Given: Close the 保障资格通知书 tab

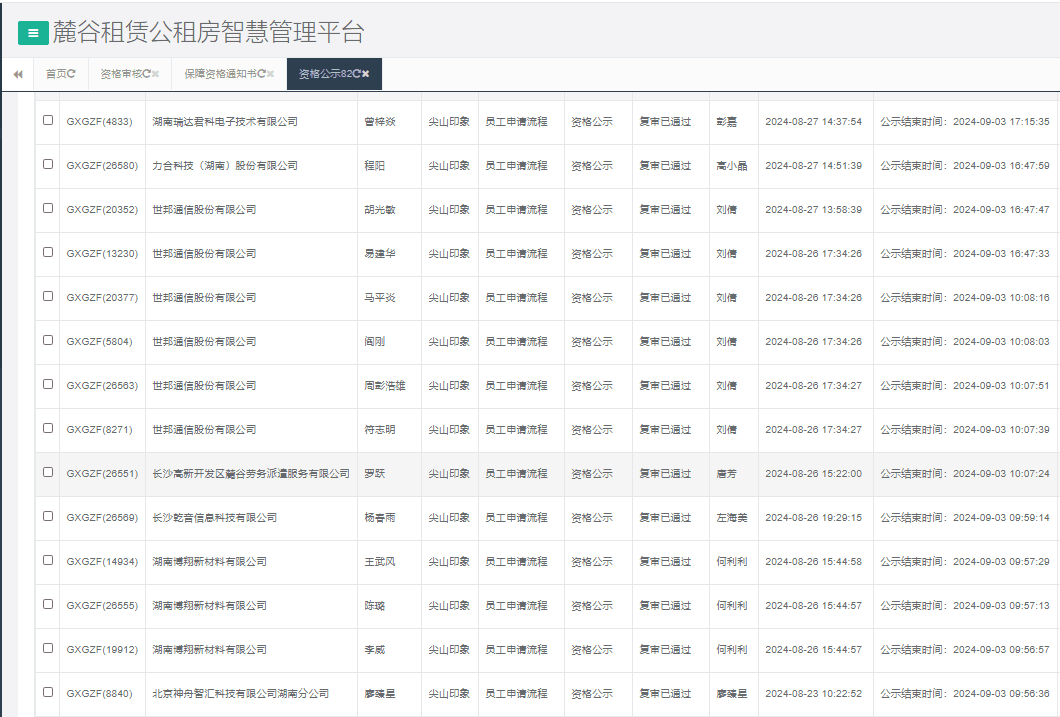Looking at the screenshot, I should 270,74.
